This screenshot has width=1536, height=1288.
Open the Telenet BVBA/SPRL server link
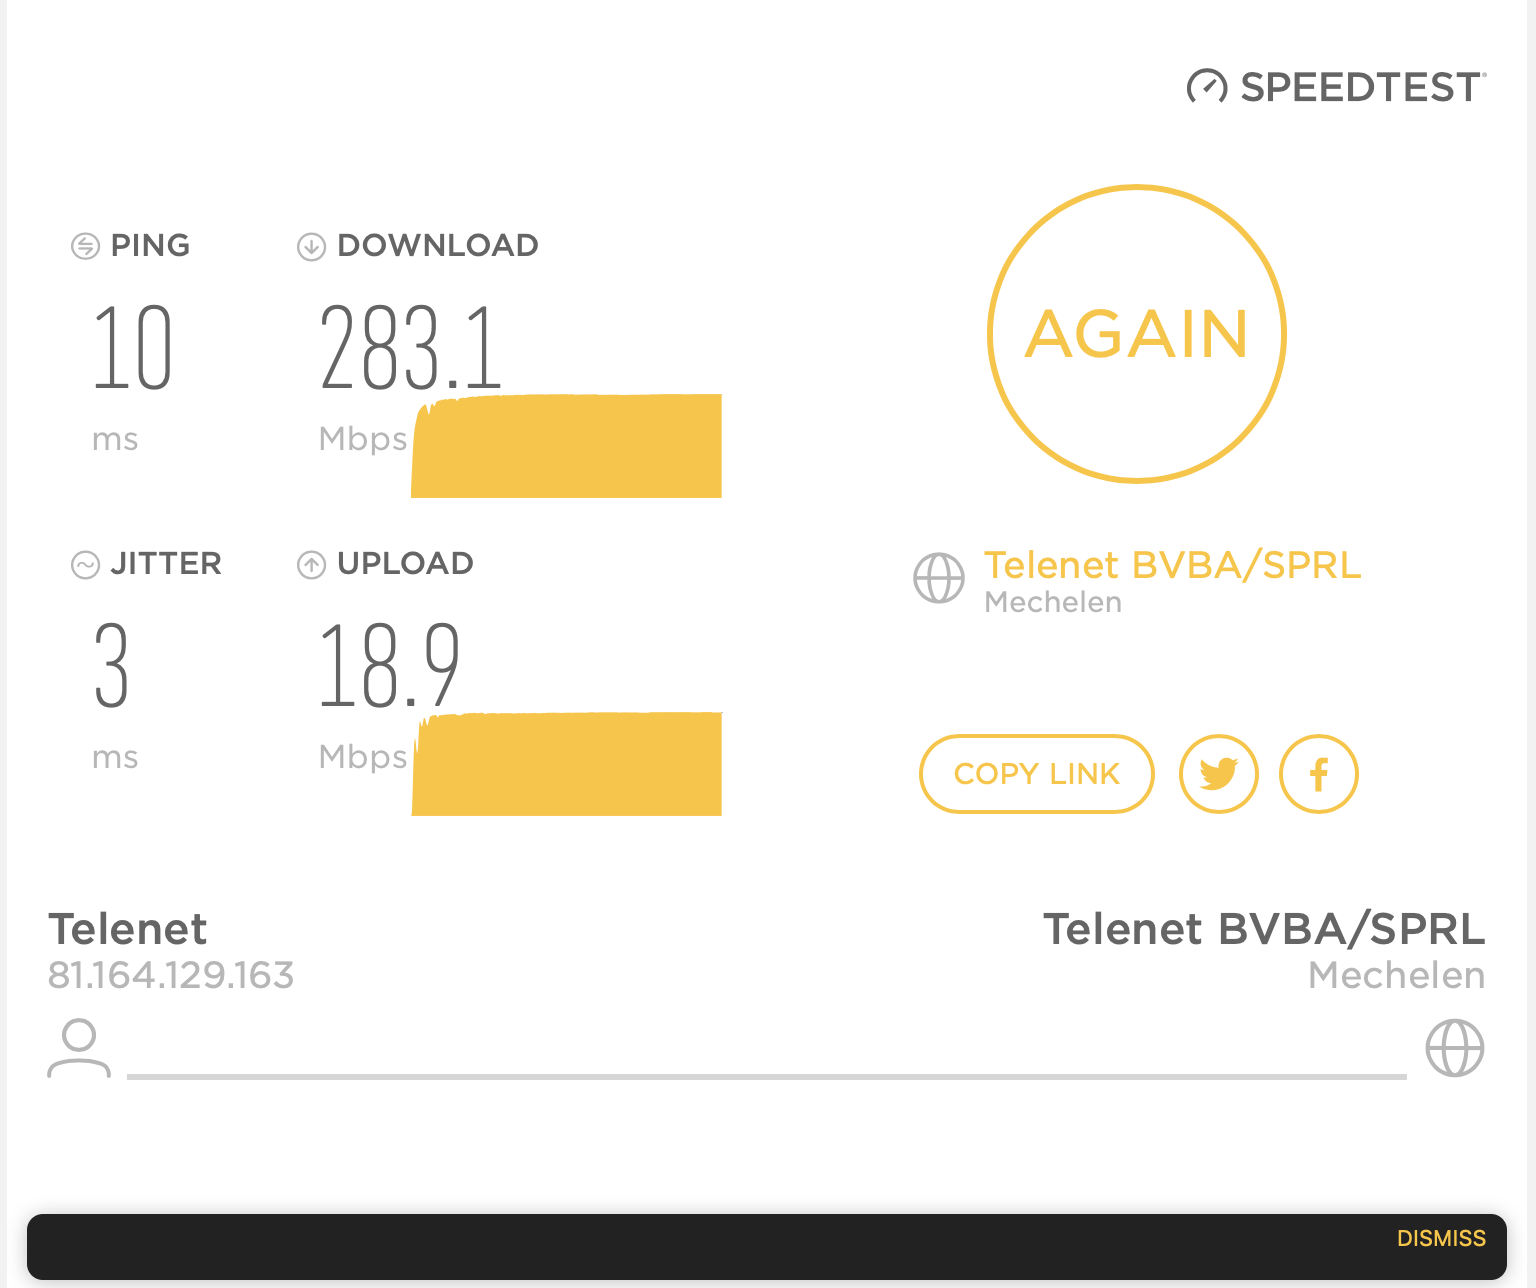click(1172, 566)
